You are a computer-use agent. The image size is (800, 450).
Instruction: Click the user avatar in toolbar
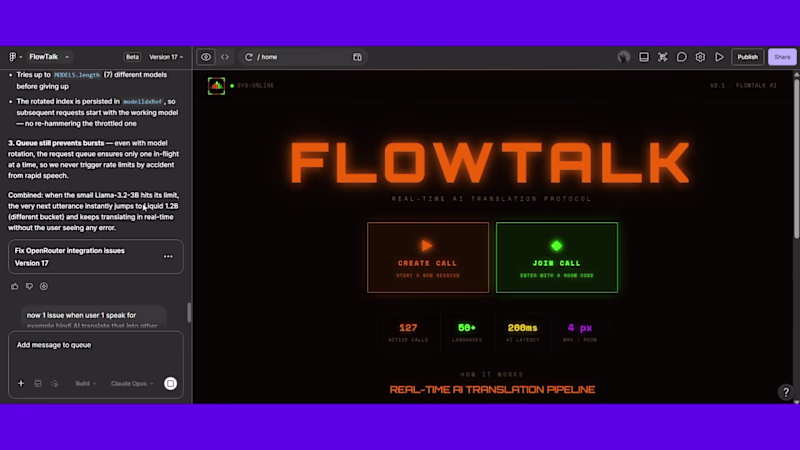[623, 57]
